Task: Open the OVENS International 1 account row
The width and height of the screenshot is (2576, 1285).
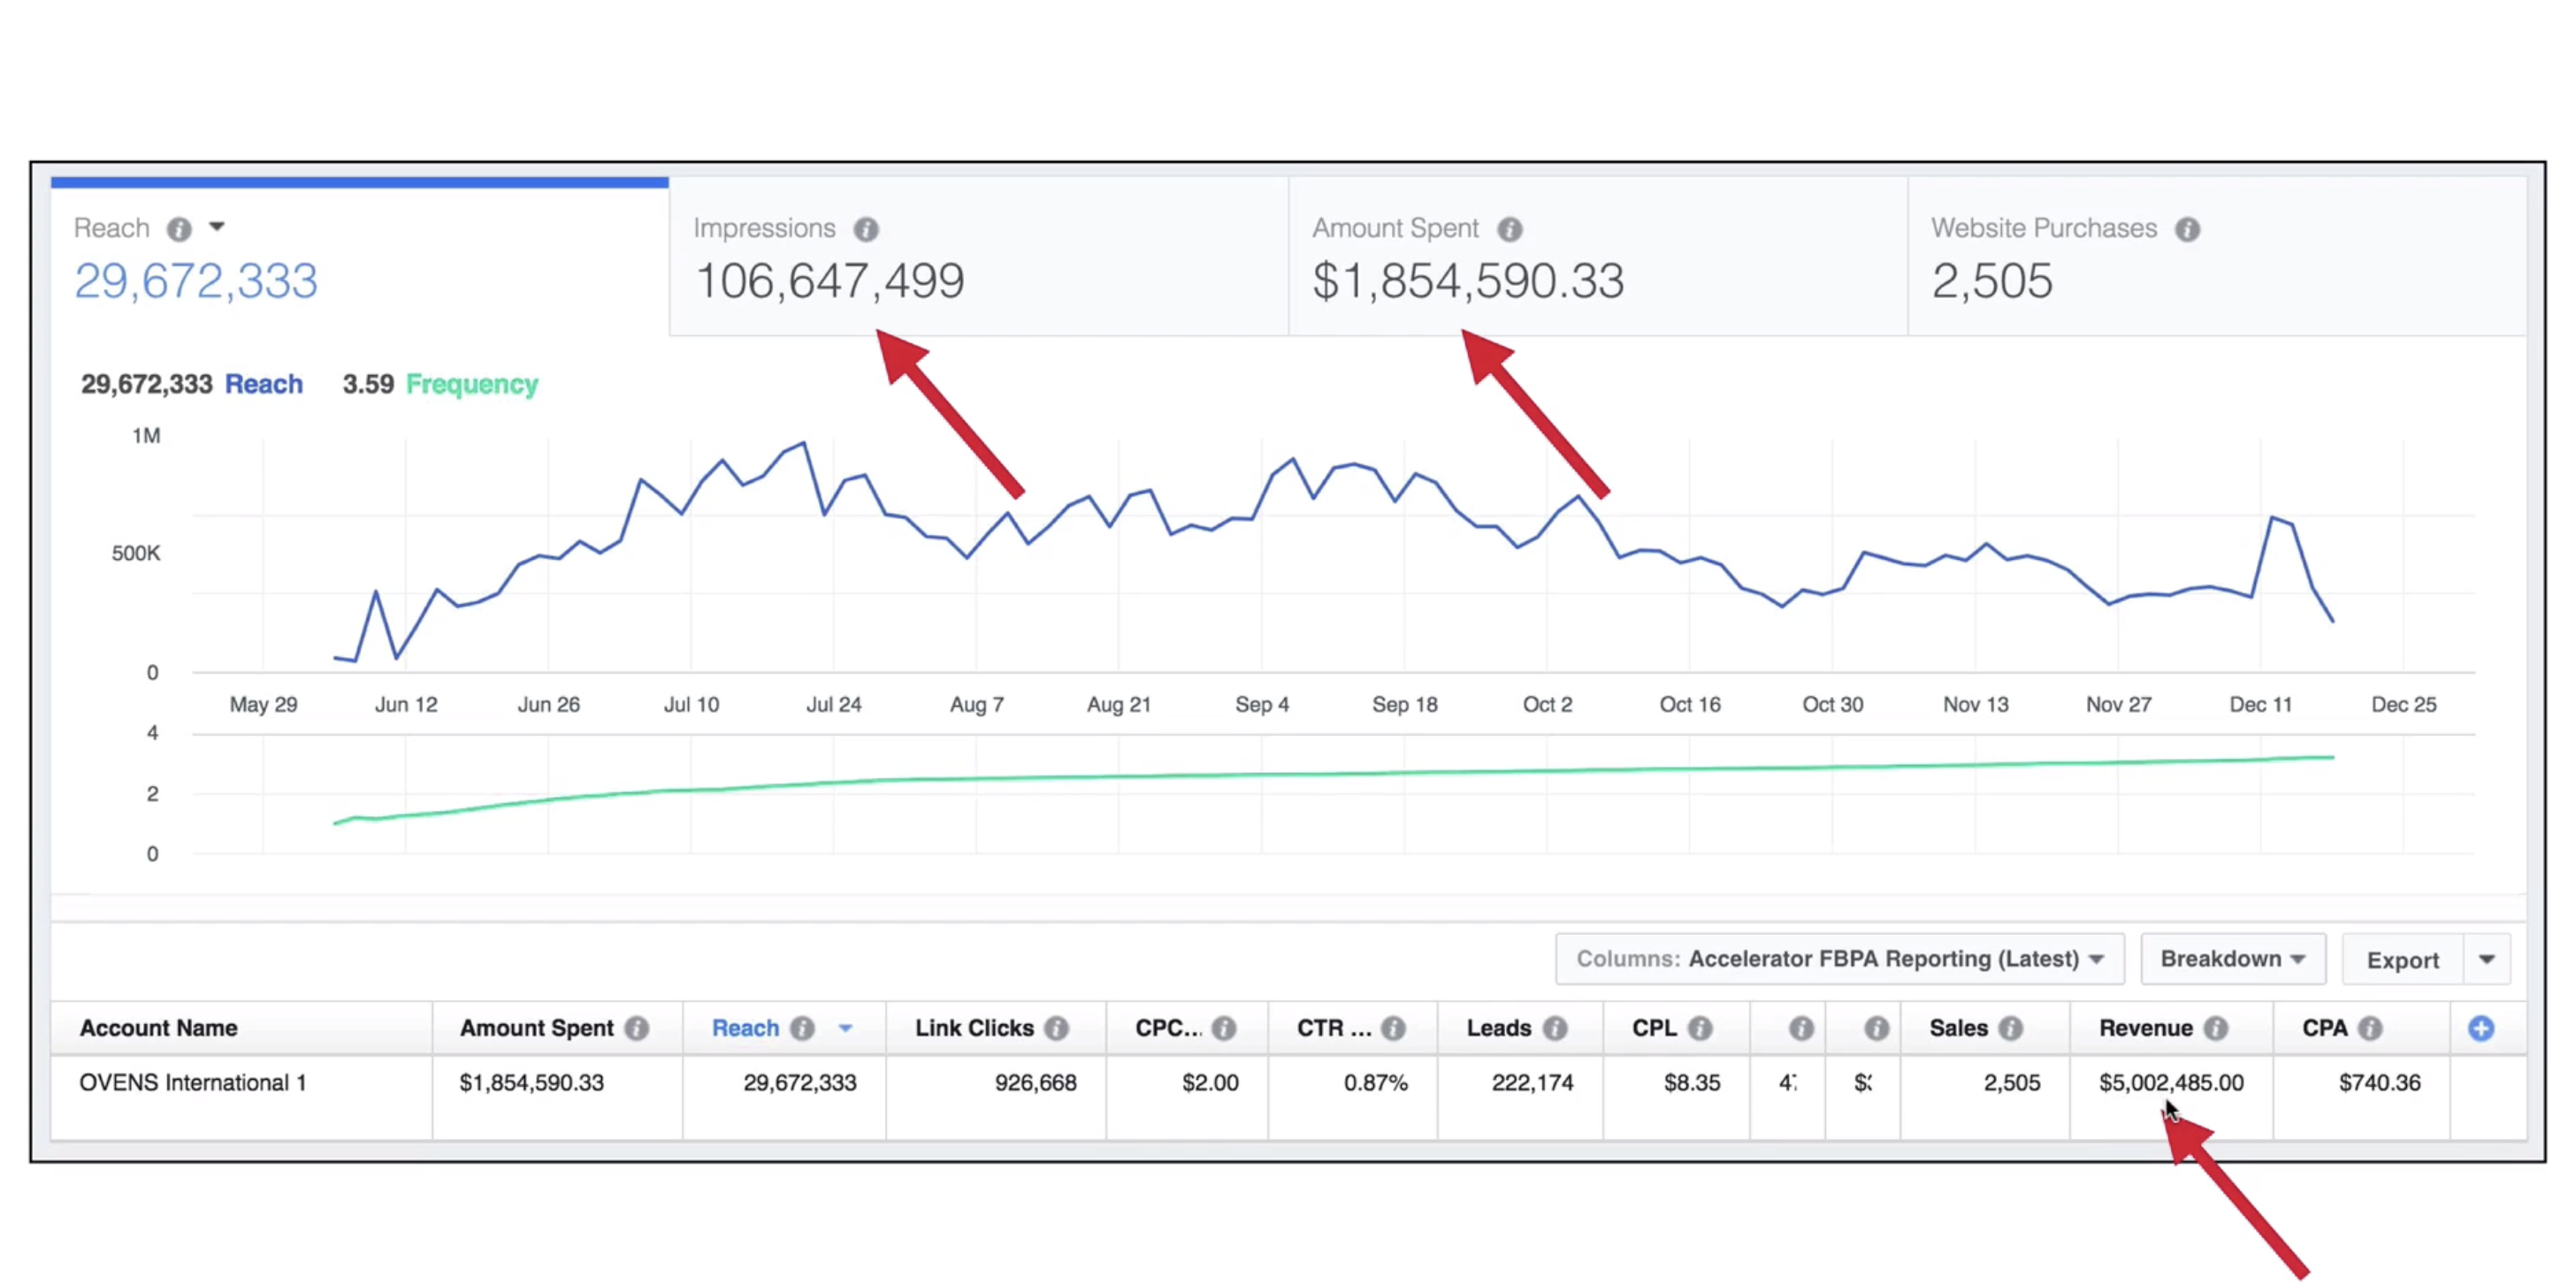Action: point(192,1083)
